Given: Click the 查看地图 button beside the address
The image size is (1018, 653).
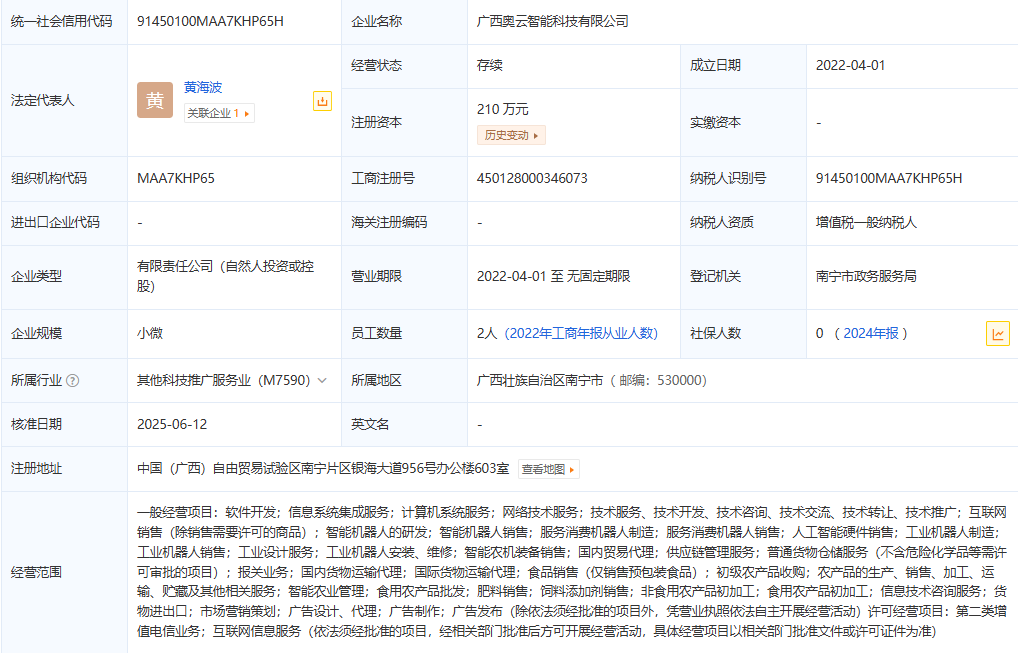Looking at the screenshot, I should tap(548, 469).
